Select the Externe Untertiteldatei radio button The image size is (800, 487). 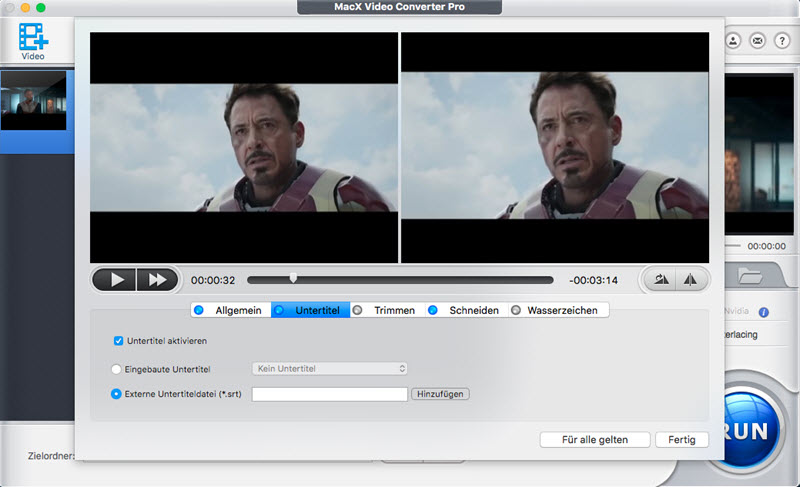116,394
